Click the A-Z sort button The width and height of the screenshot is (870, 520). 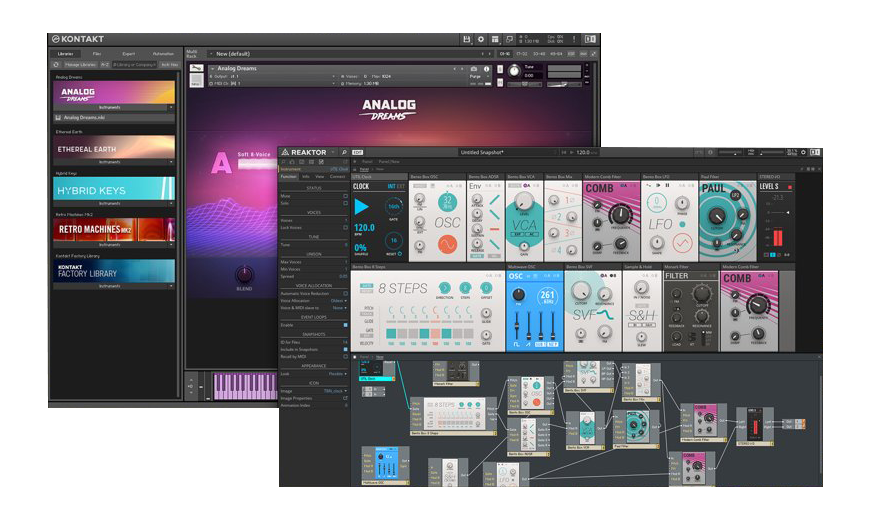(105, 65)
